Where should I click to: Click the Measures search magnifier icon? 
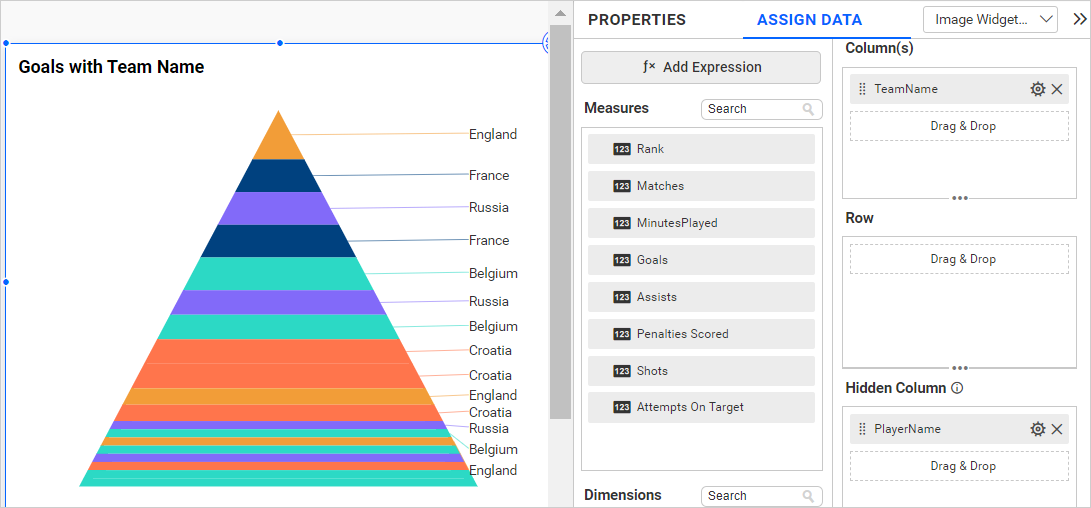[808, 109]
